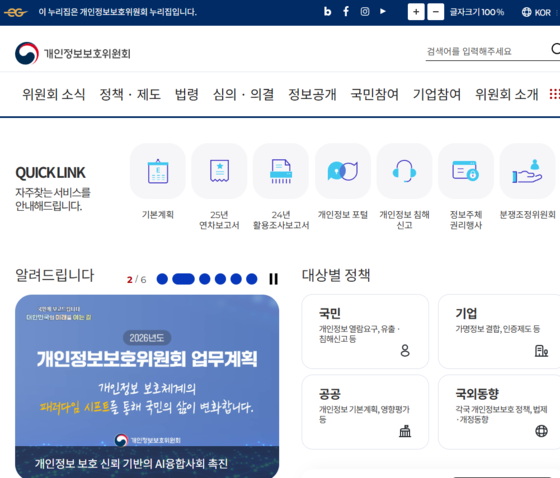Open 분쟁조정위원회 hand icon
The image size is (560, 478).
point(528,171)
